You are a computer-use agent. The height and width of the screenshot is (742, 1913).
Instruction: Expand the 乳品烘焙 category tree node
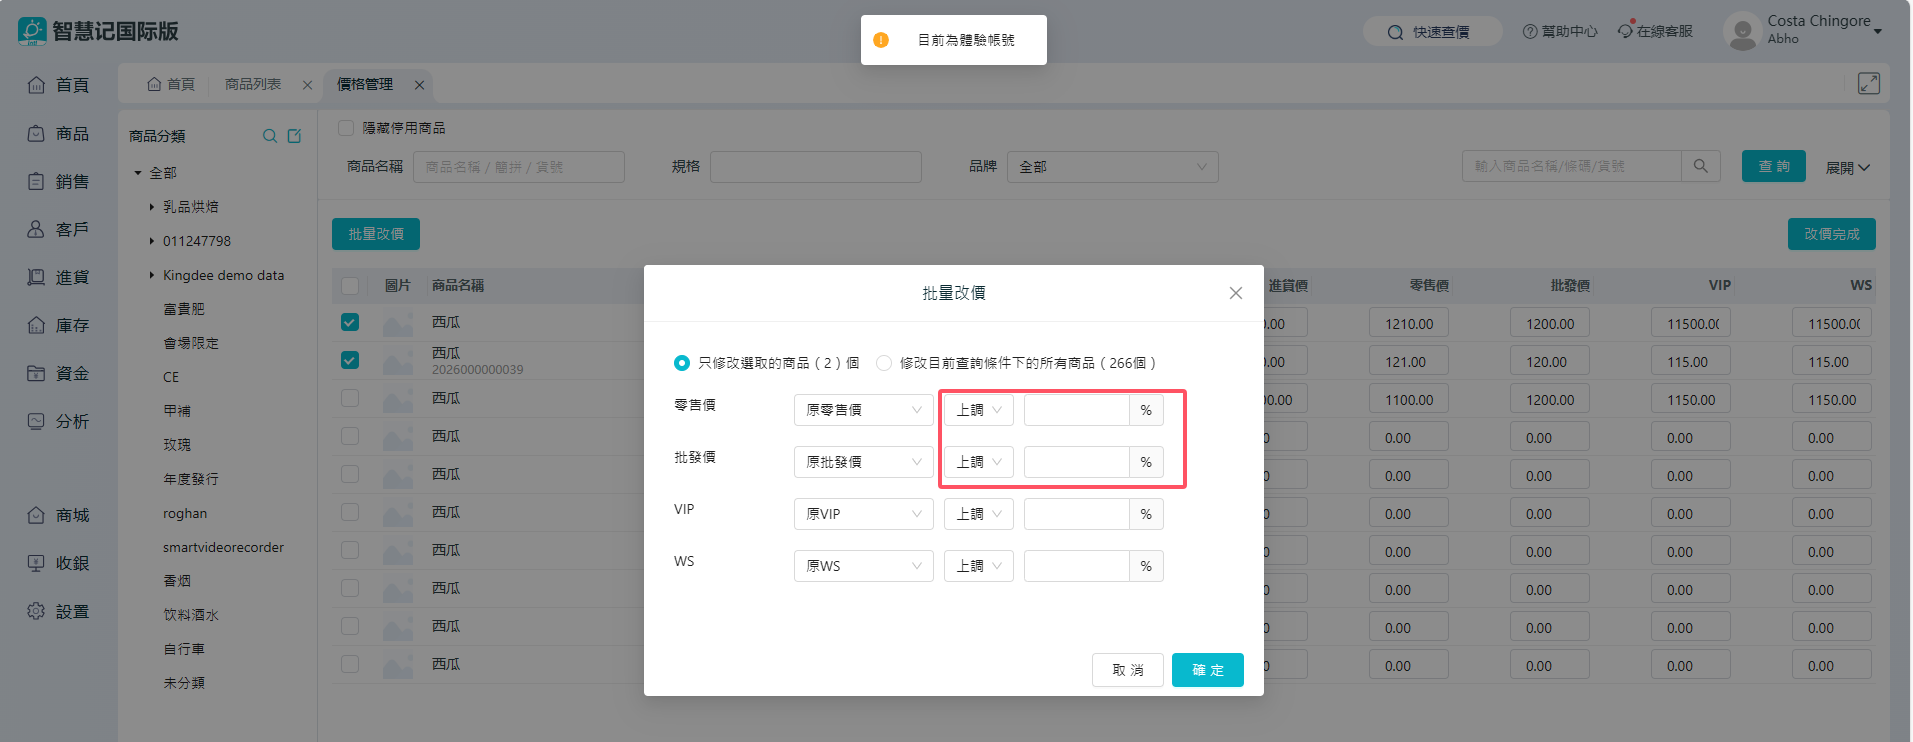click(x=152, y=207)
